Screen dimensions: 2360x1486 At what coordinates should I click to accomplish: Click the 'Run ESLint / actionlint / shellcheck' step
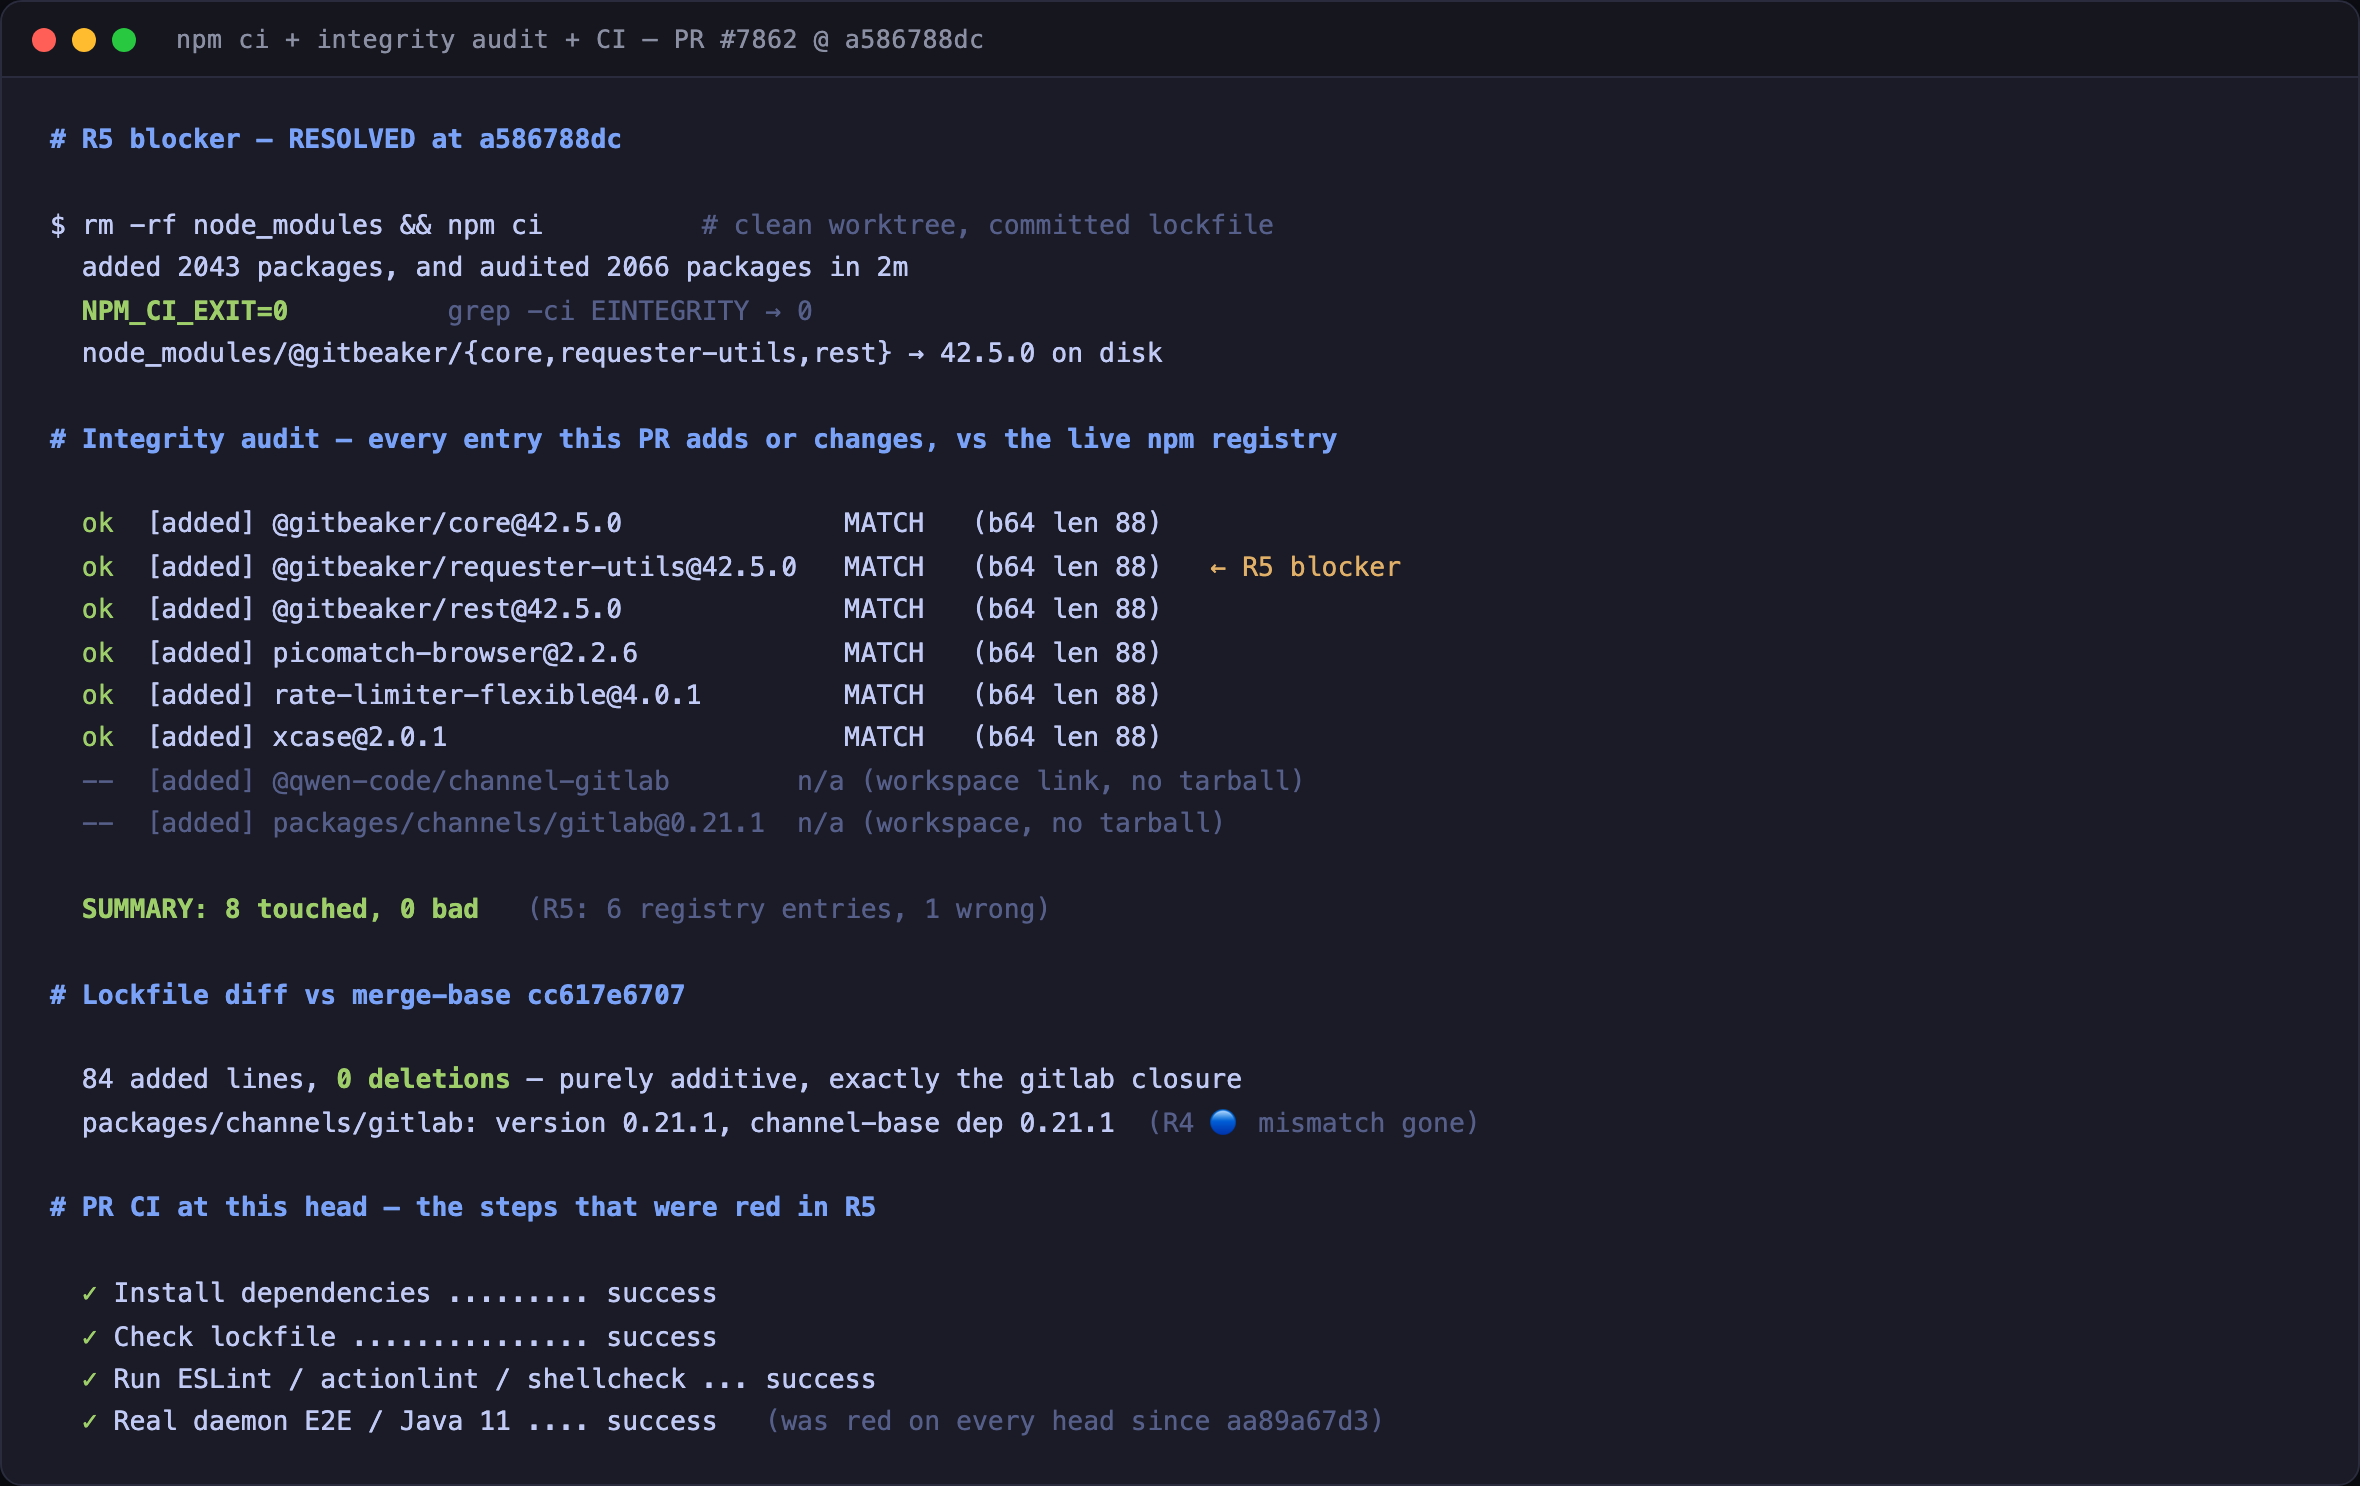coord(479,1379)
